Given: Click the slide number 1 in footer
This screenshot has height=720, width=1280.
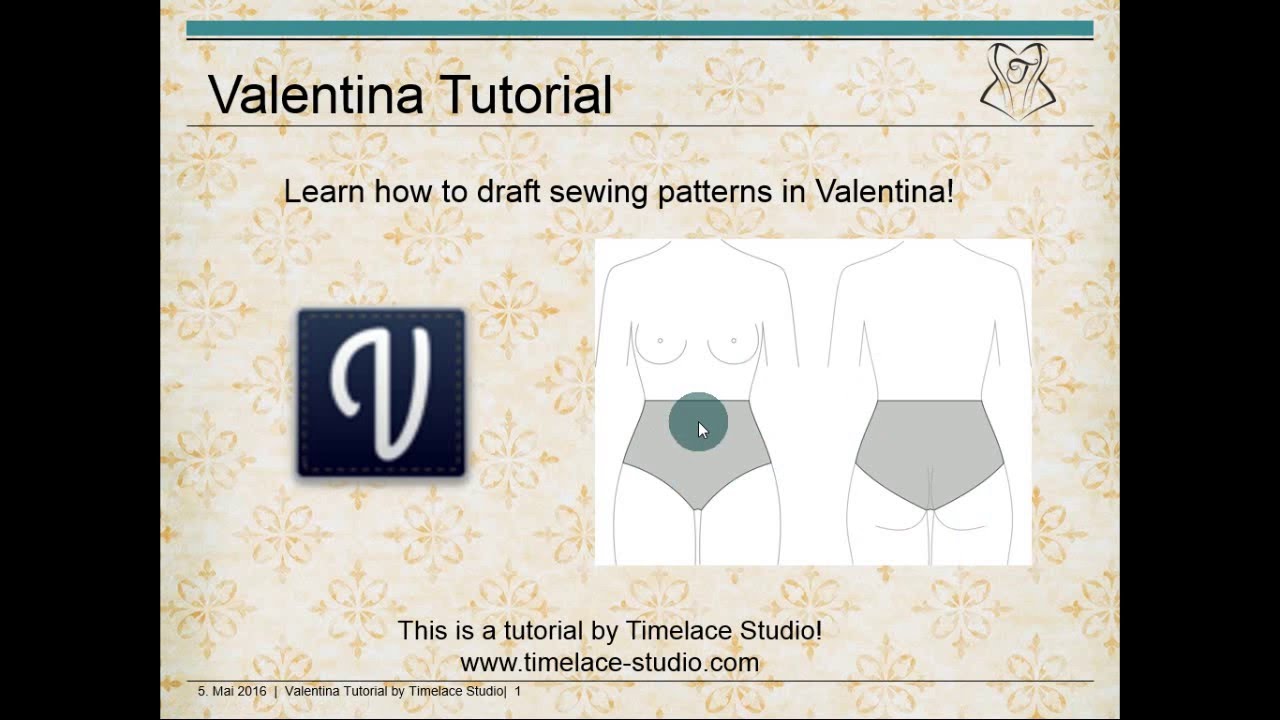Looking at the screenshot, I should coord(518,691).
